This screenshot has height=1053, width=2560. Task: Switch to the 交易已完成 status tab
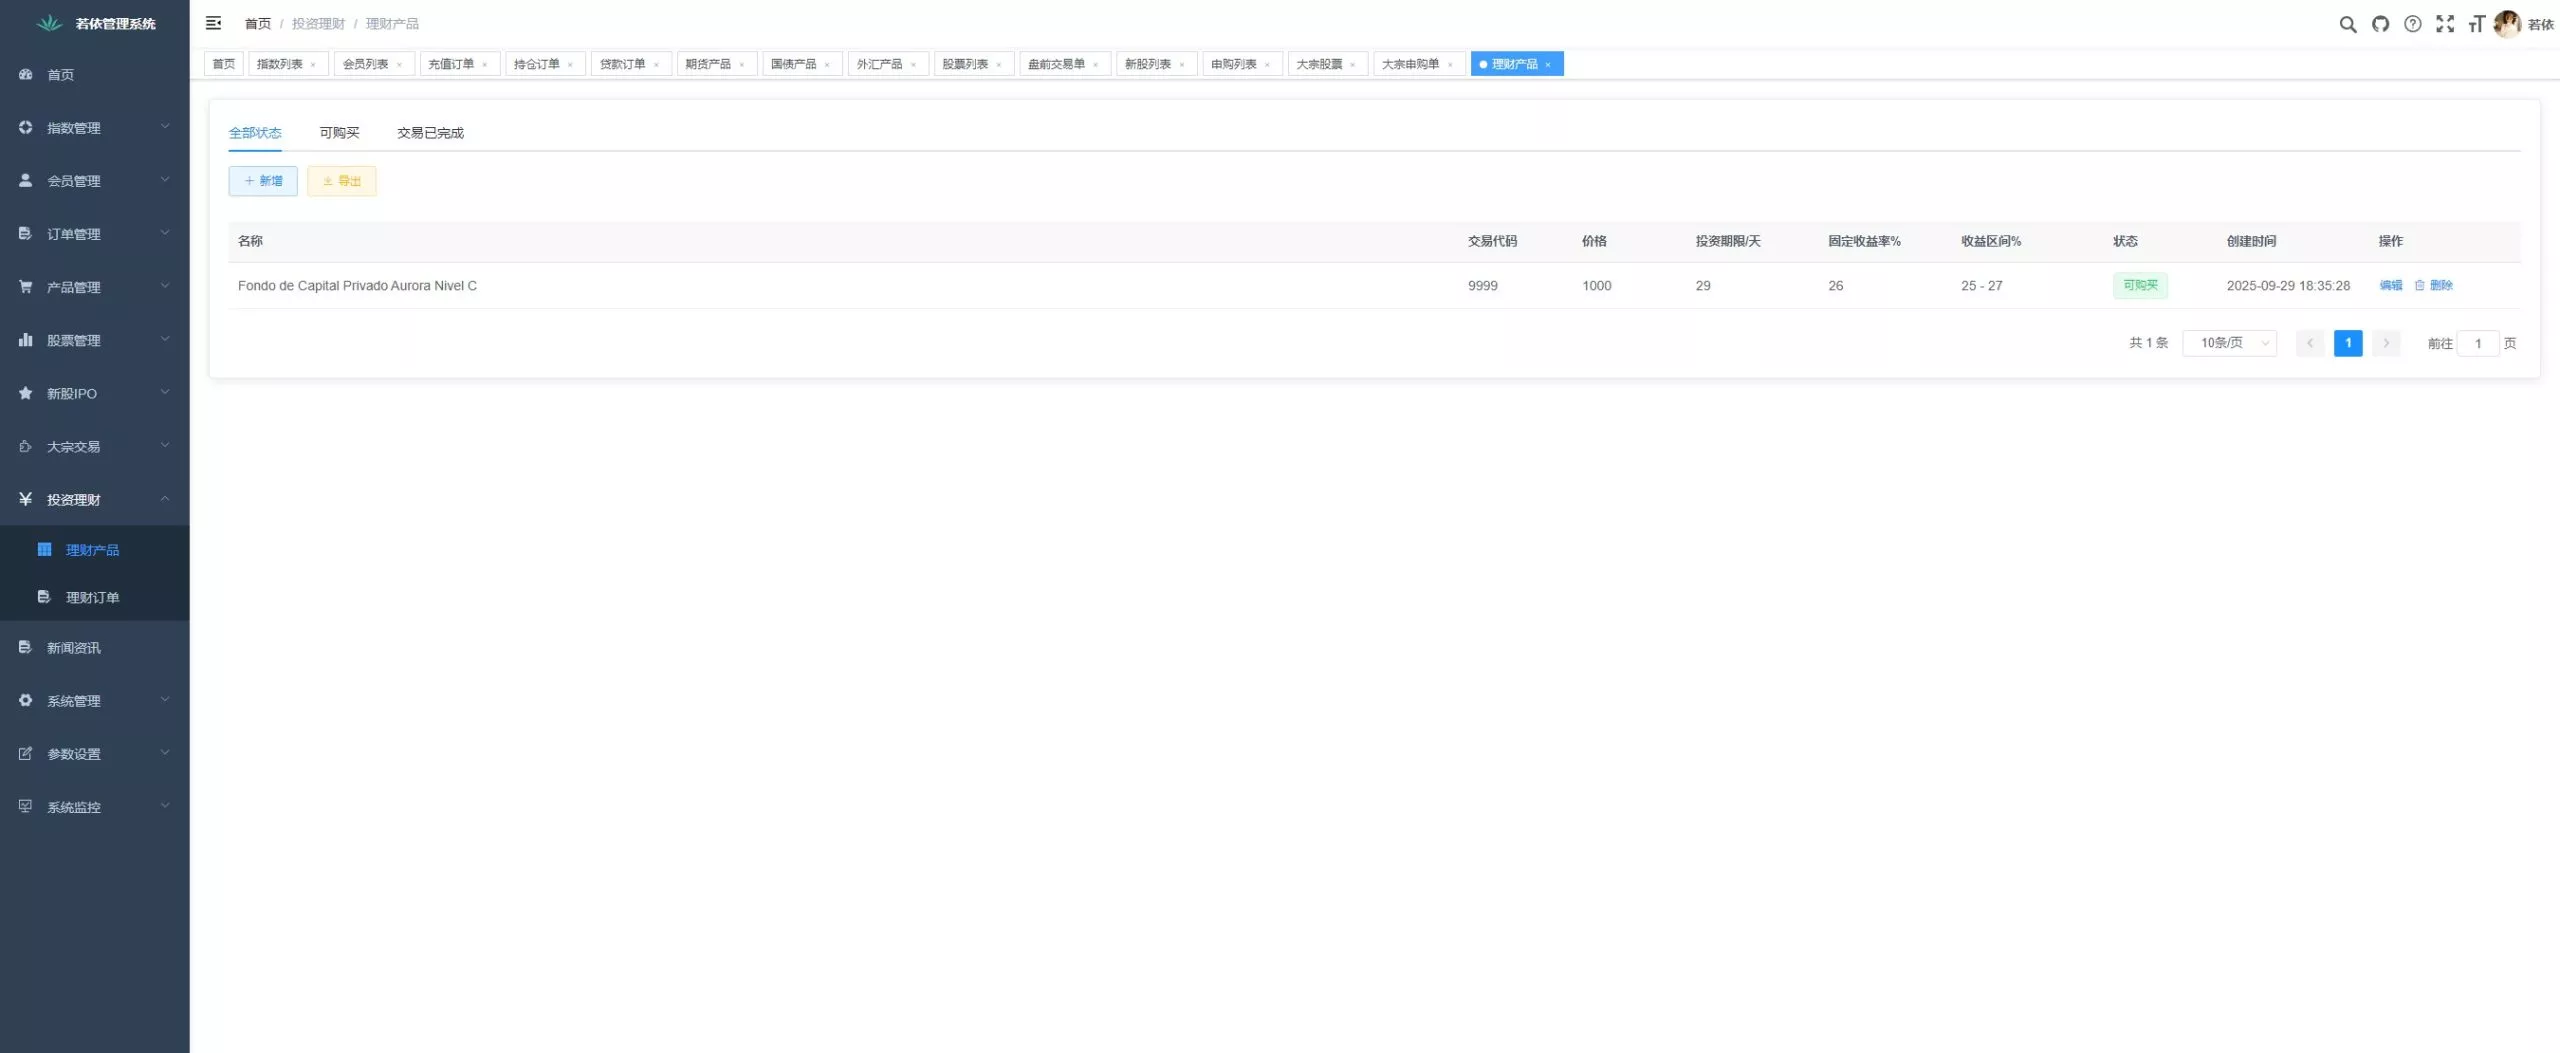click(x=430, y=133)
